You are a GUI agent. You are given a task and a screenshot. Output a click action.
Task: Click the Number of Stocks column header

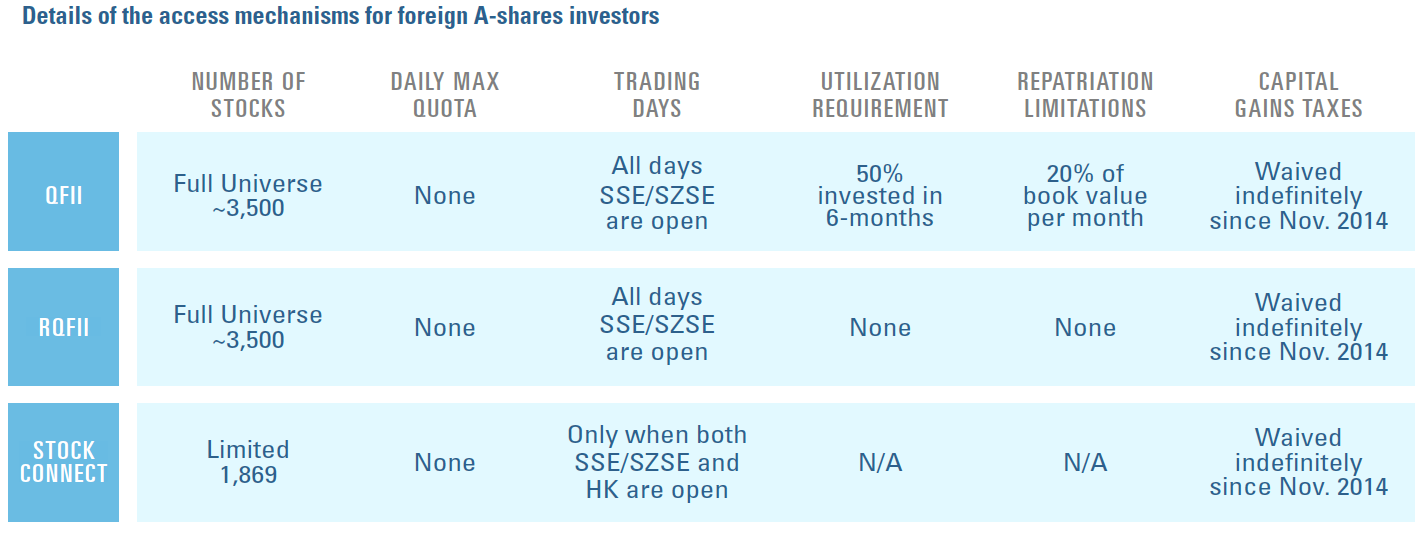(x=248, y=95)
